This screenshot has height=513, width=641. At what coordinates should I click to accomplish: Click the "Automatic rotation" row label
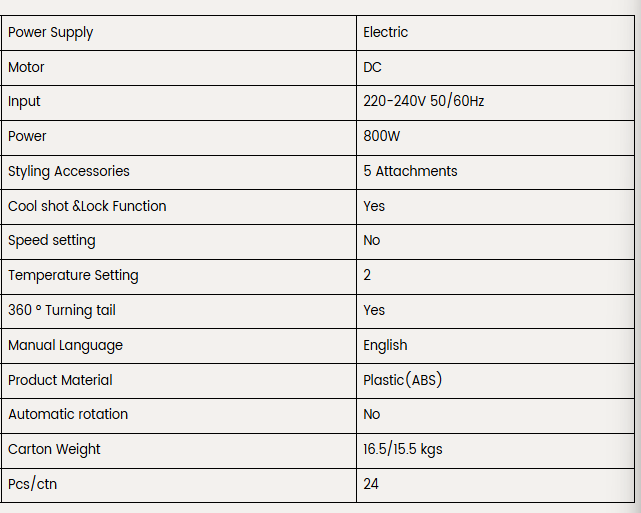click(x=68, y=414)
